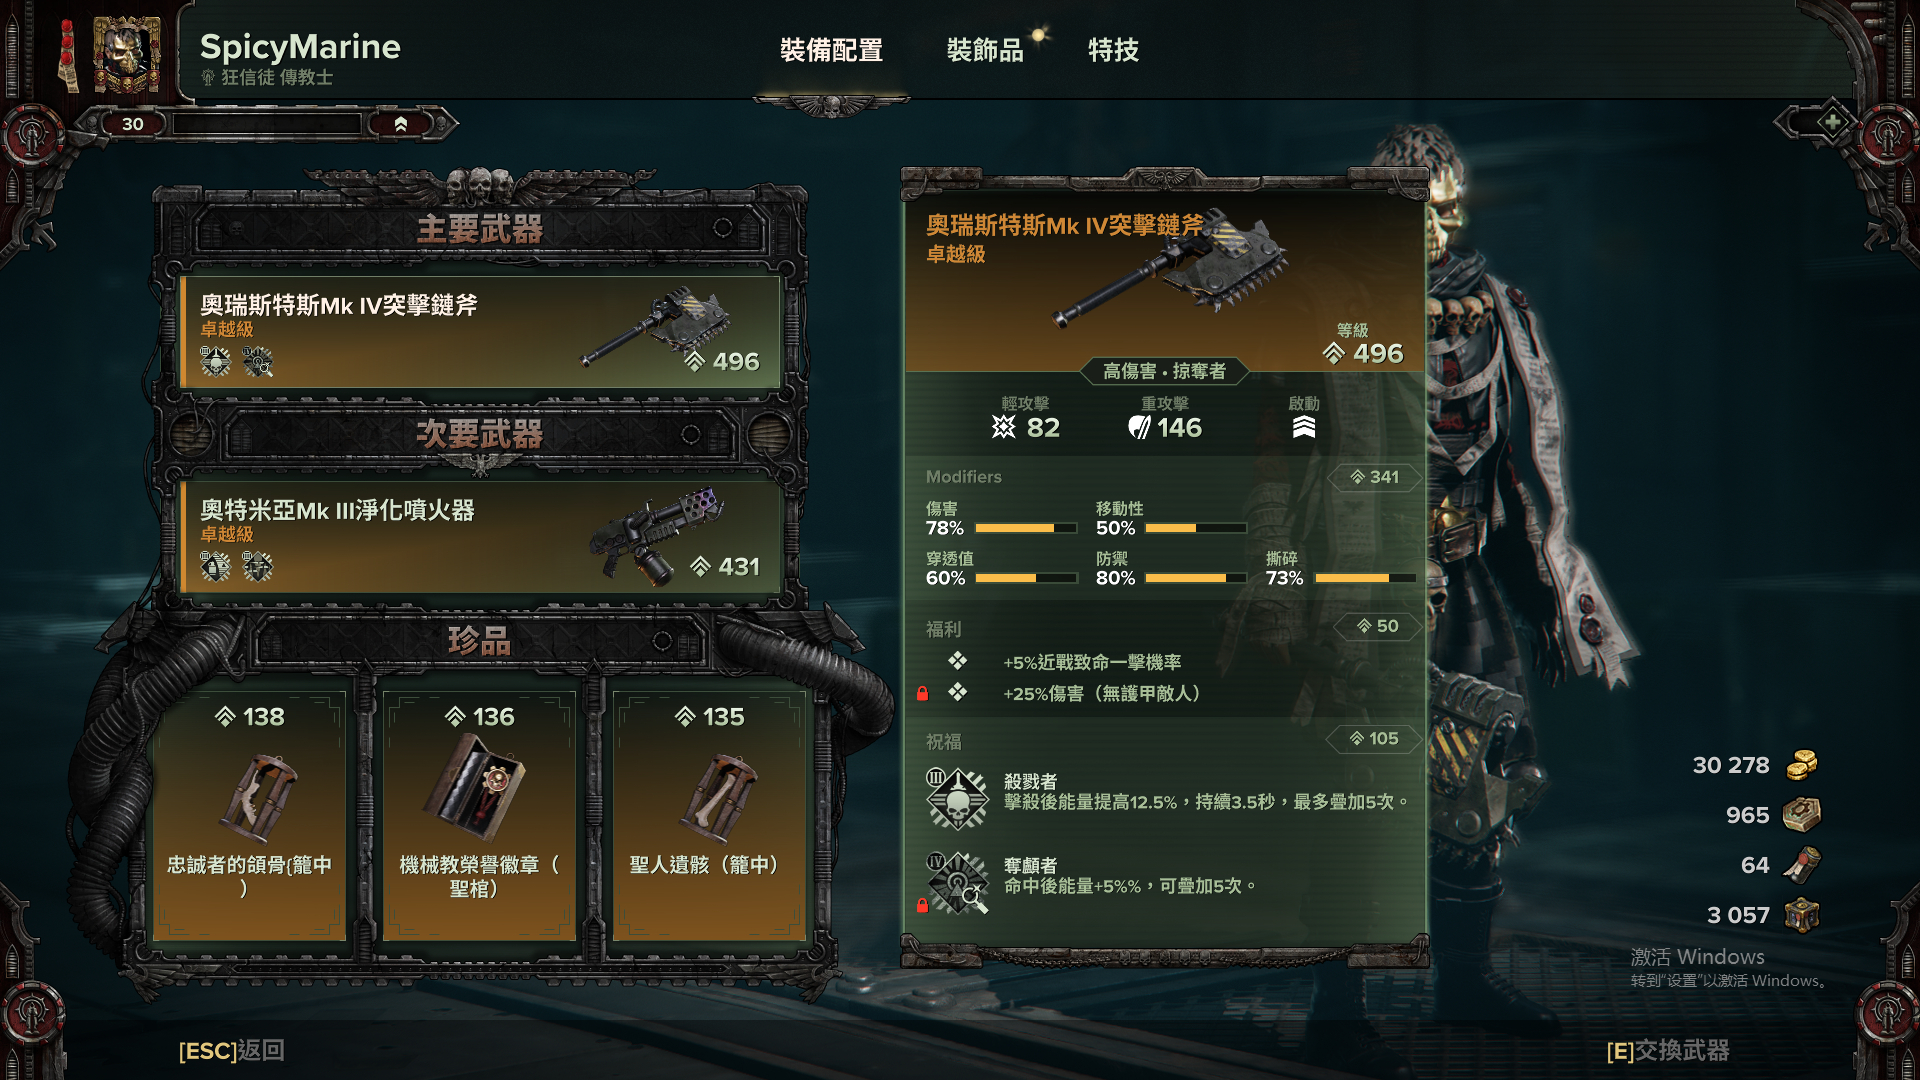Expand the Modifiers 341 rating tag

[1375, 477]
